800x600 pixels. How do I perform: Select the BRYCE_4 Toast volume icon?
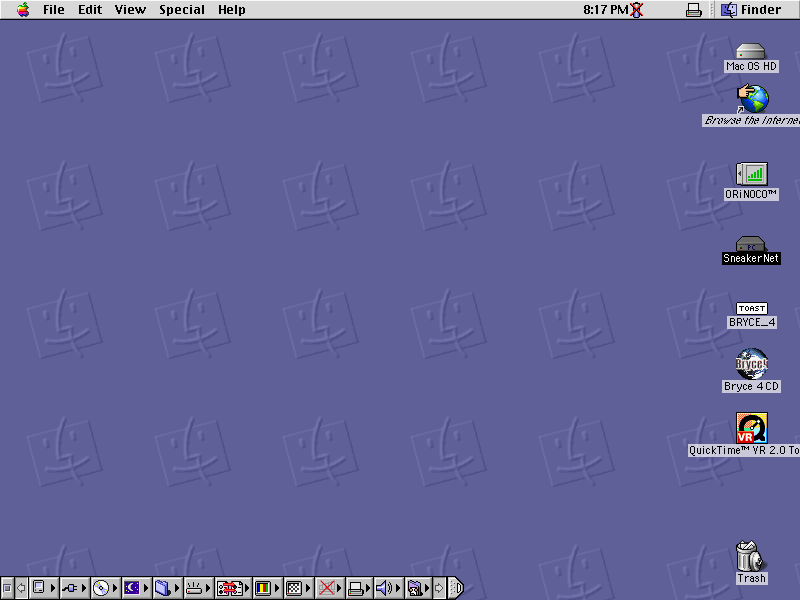(750, 308)
